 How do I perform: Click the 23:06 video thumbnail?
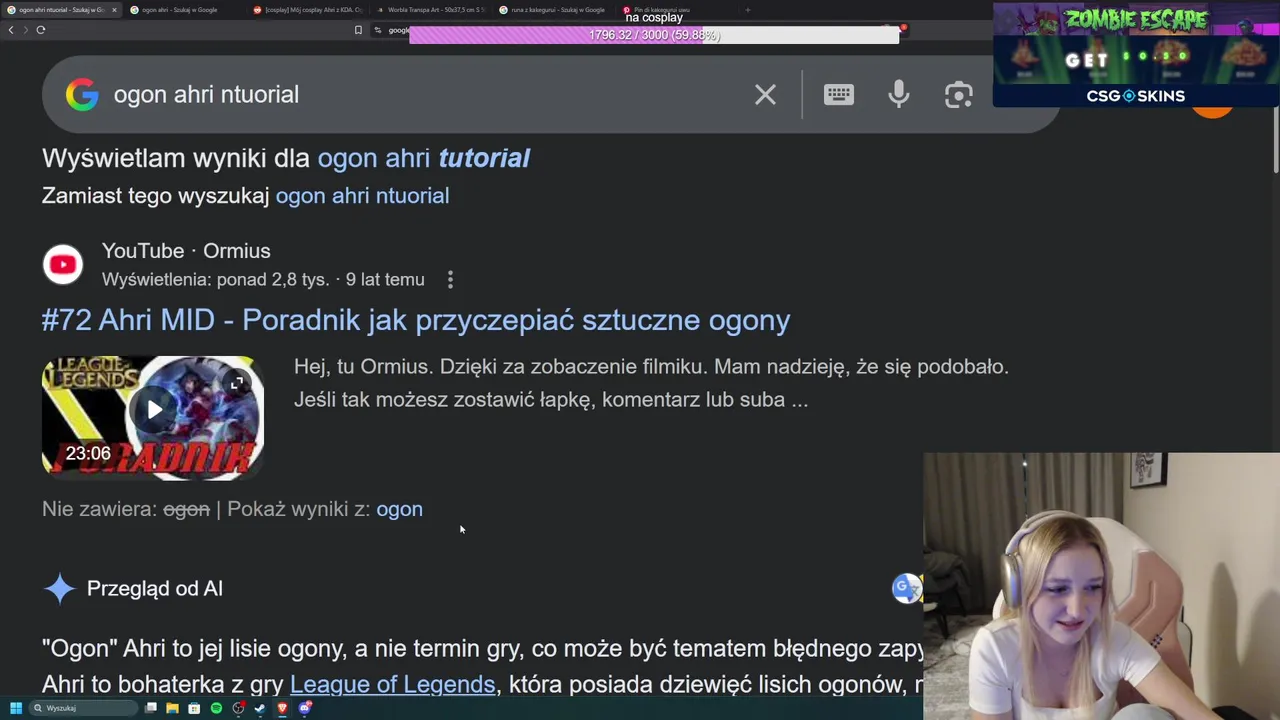click(153, 417)
